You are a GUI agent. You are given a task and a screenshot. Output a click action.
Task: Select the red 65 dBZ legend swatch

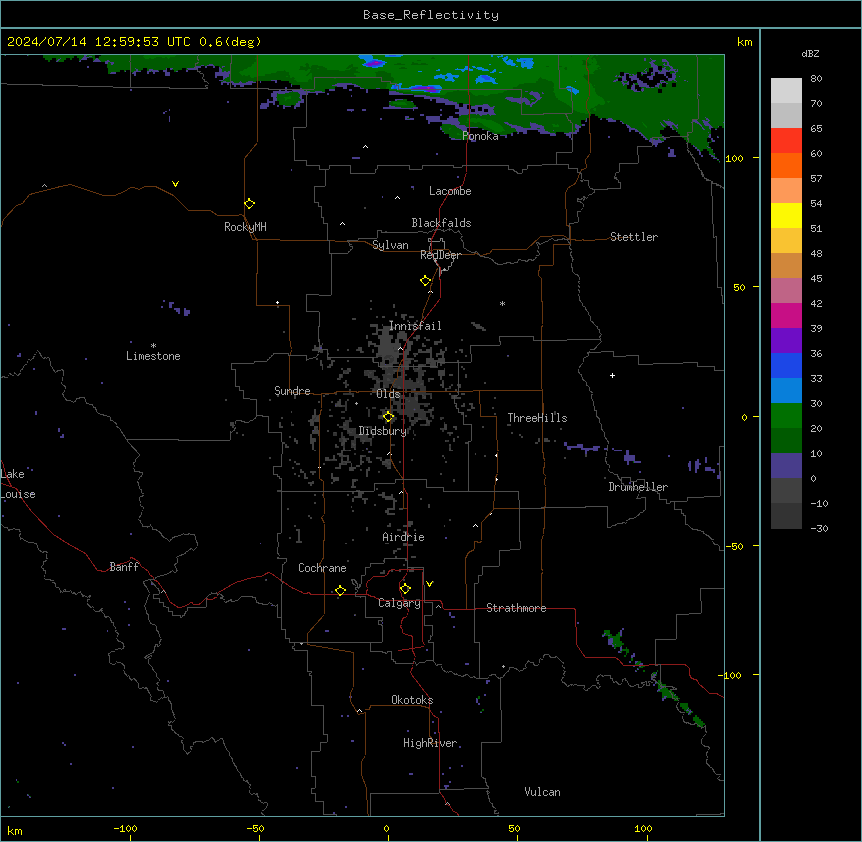[786, 140]
